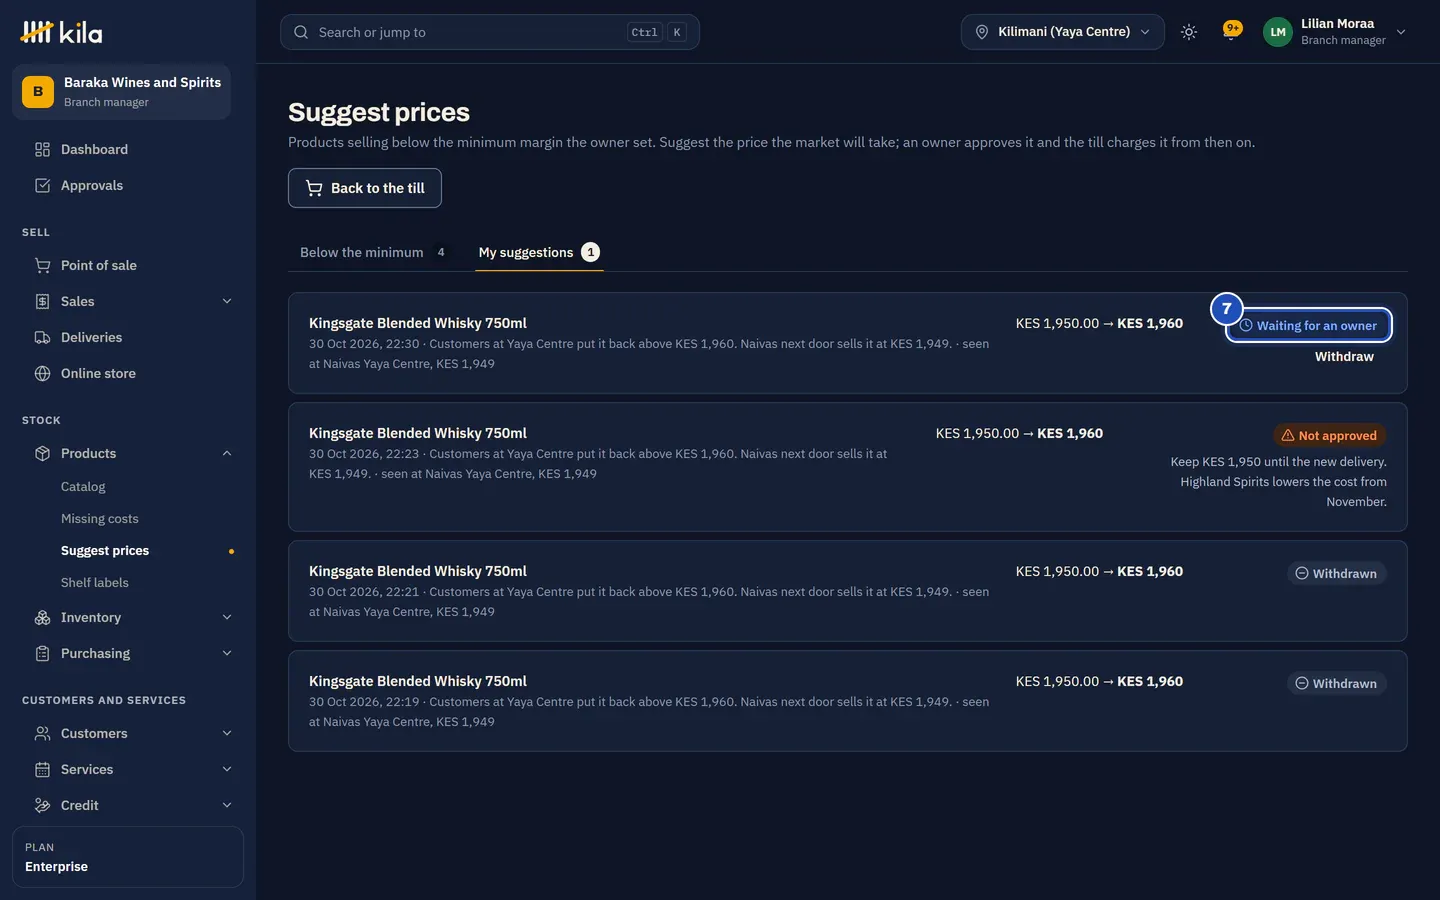The height and width of the screenshot is (900, 1440).
Task: Click the Services calendar icon
Action: 42,770
